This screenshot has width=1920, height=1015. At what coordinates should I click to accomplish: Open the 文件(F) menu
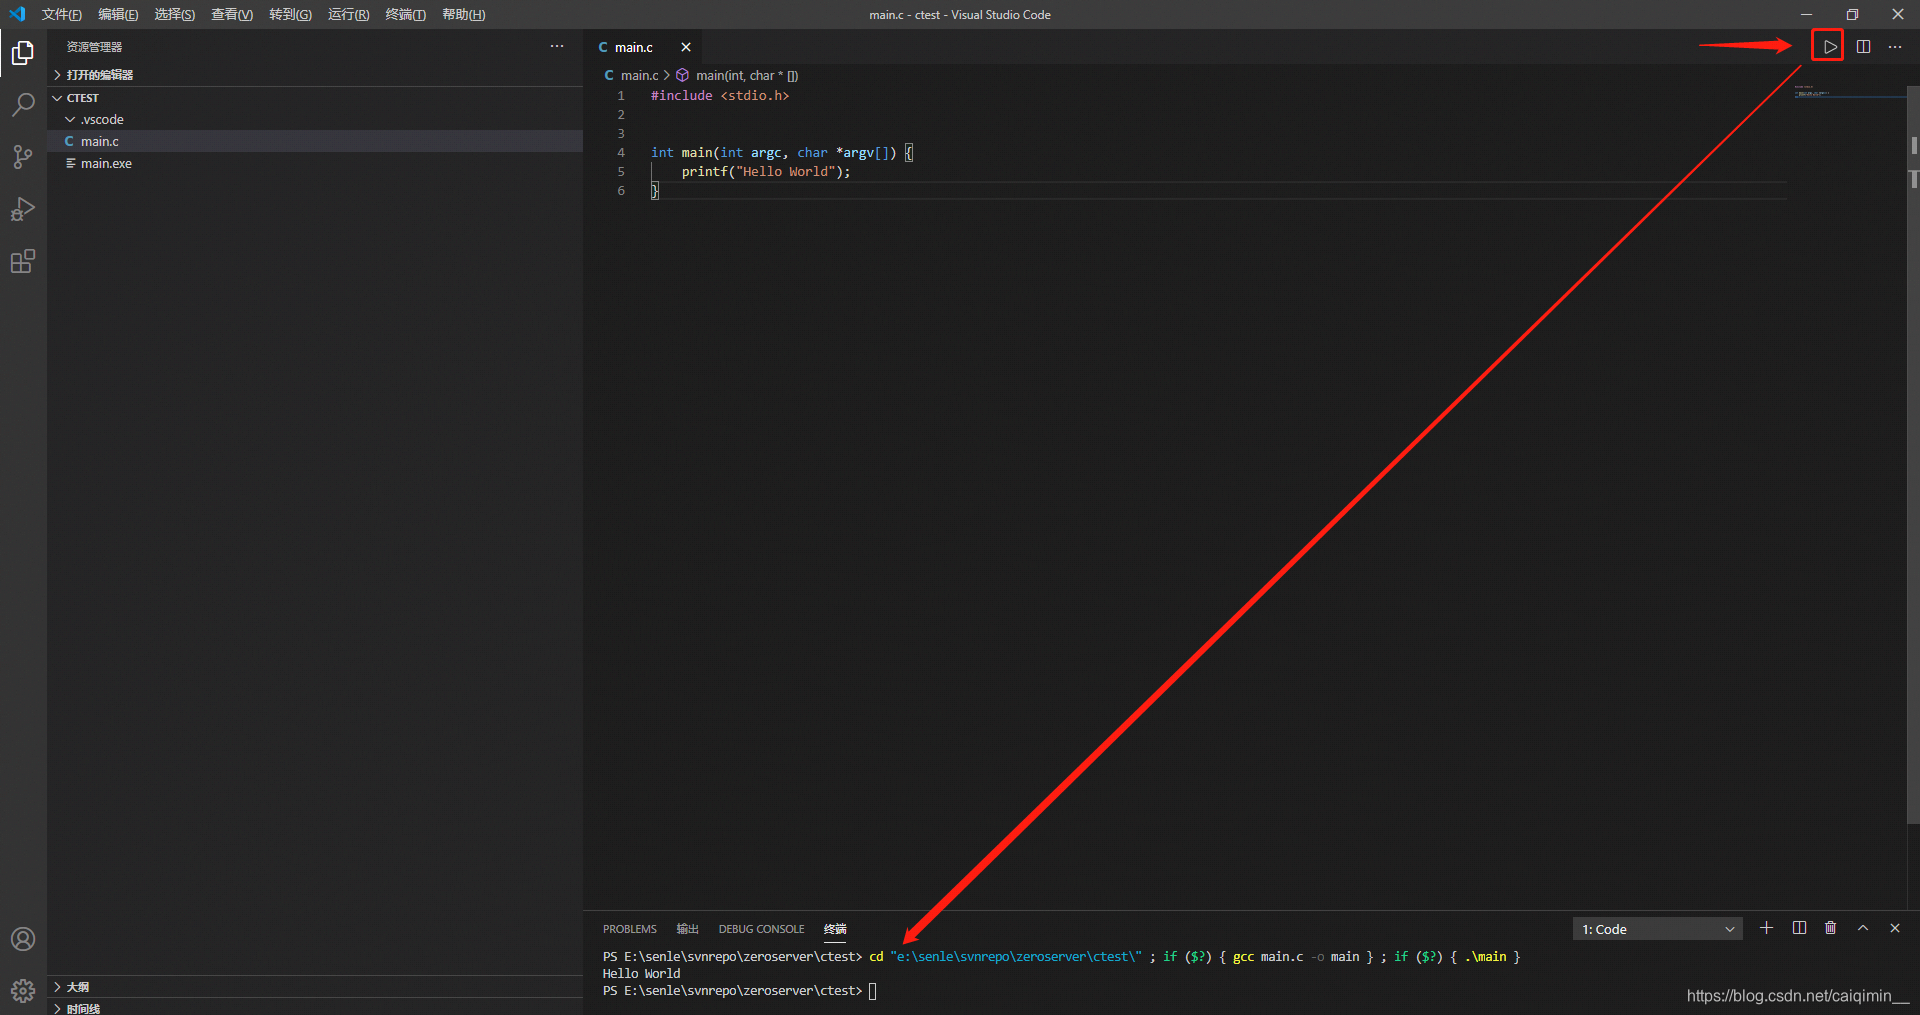point(62,14)
